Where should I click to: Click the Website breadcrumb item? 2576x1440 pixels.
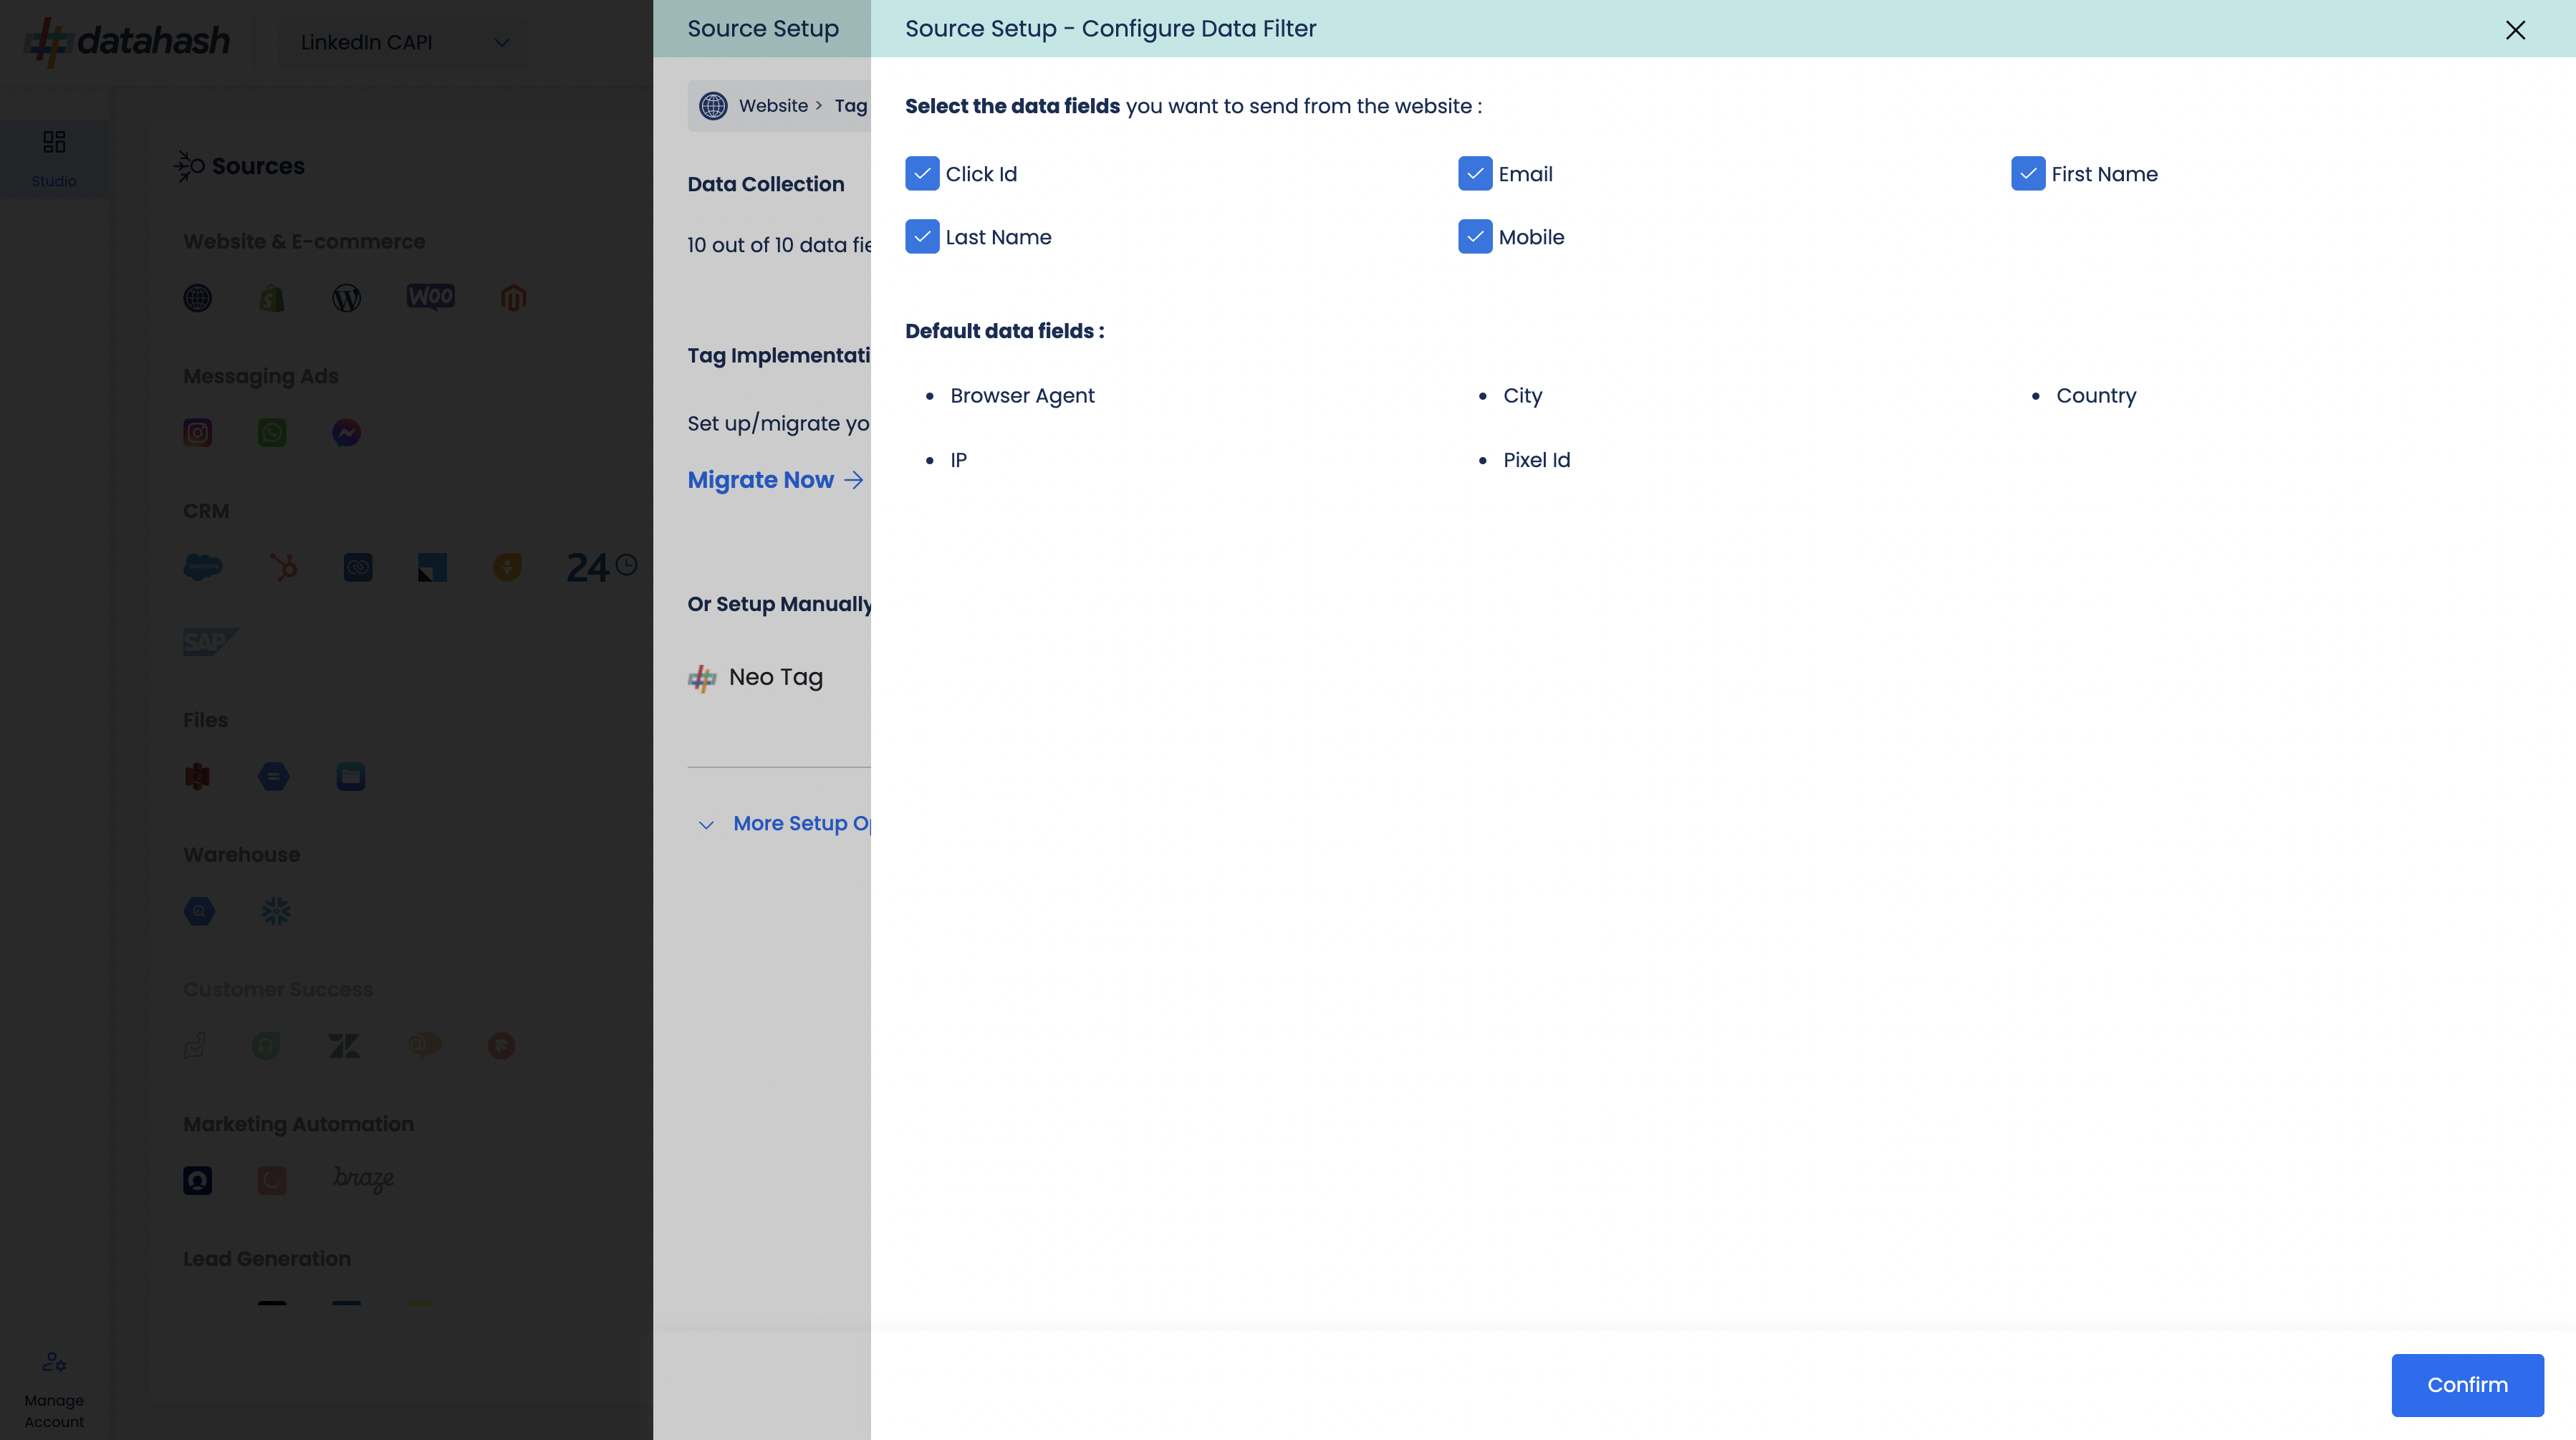[772, 106]
